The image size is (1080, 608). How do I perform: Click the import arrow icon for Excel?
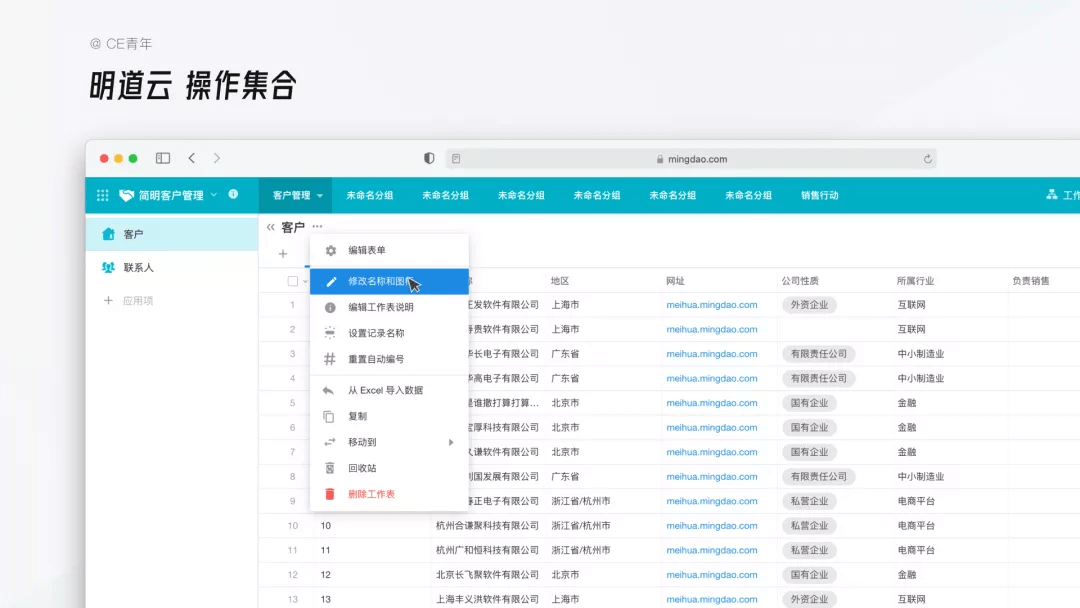(x=329, y=390)
